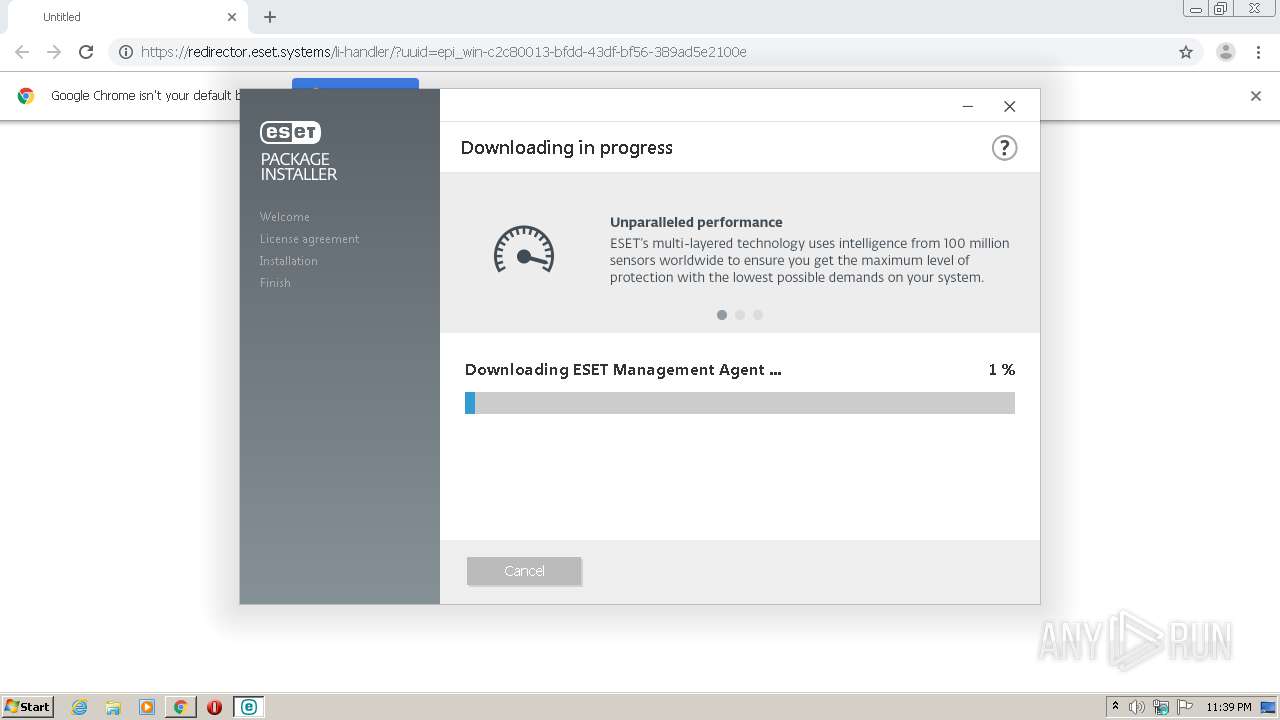Cancel the ESET download
1280x720 pixels.
pos(524,571)
